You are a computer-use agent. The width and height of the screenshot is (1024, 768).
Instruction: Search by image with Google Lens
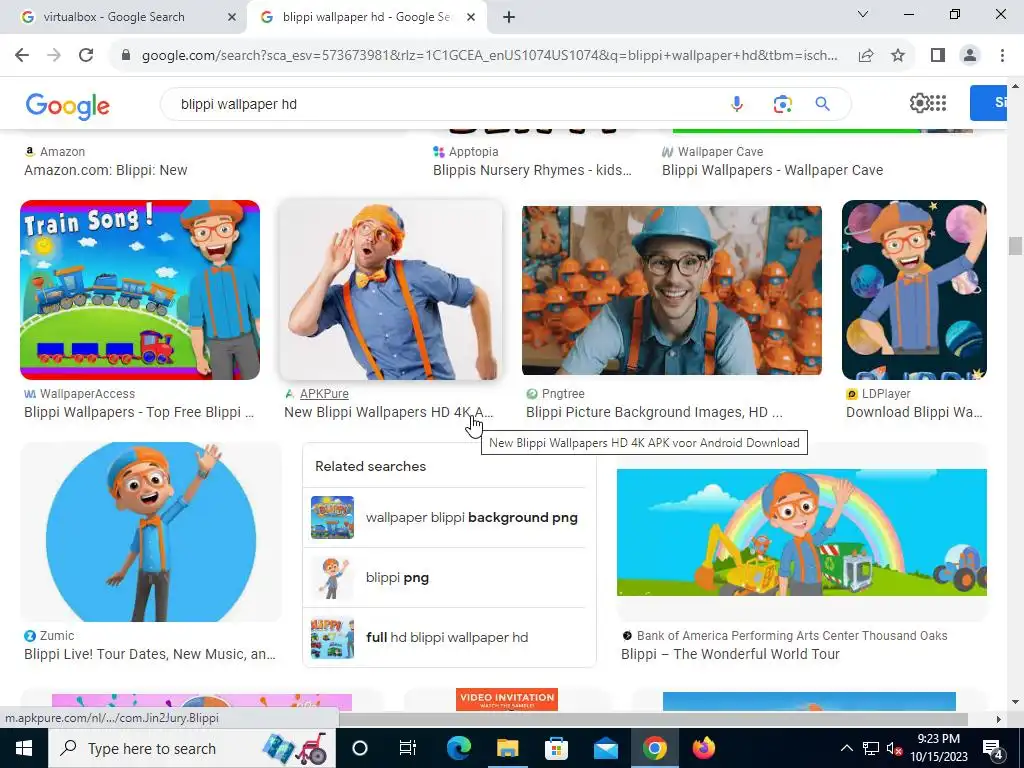(x=782, y=104)
